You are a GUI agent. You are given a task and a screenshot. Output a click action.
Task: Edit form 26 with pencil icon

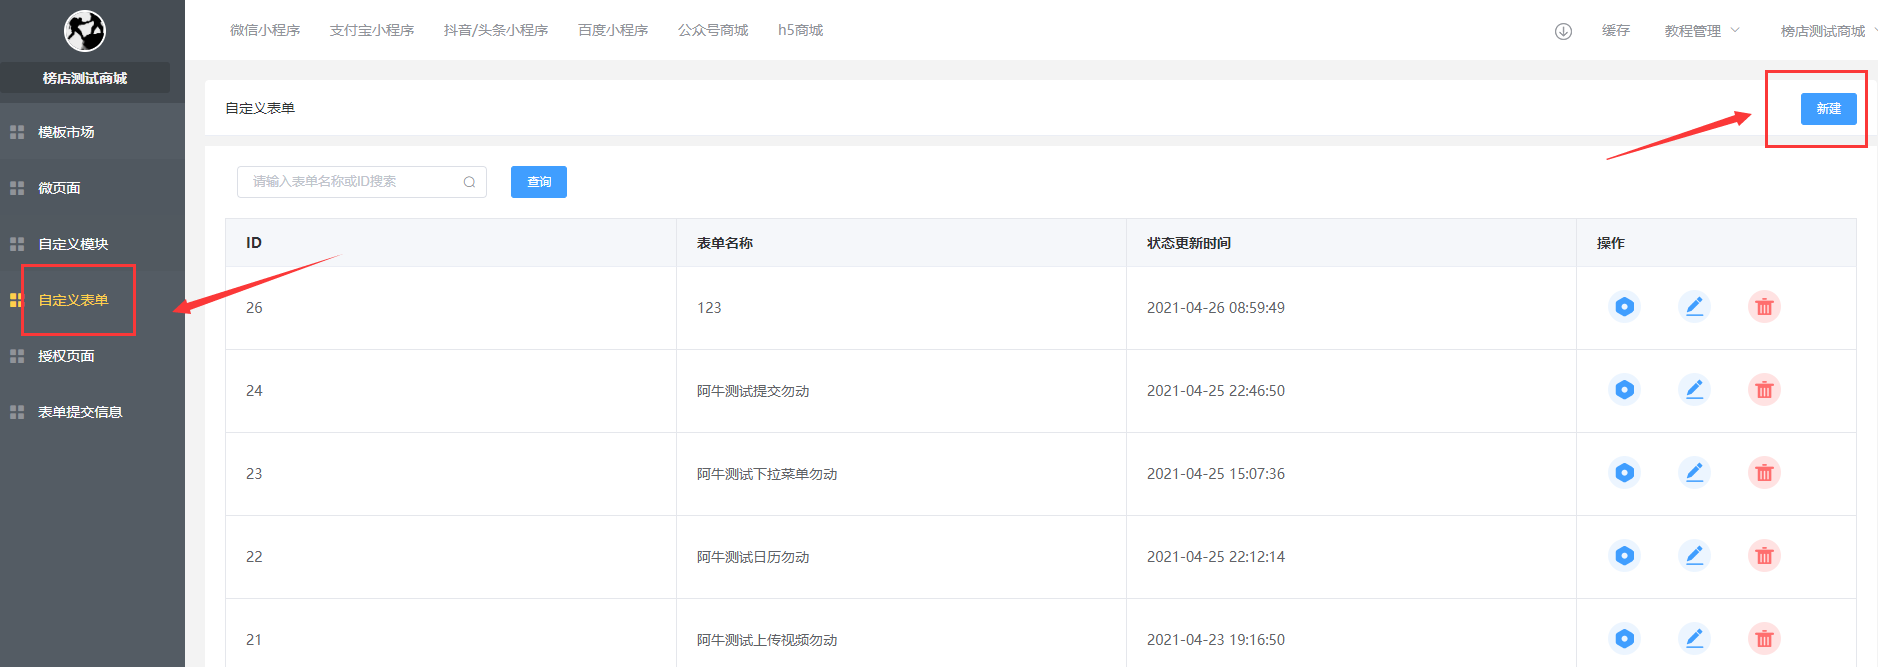[1694, 307]
